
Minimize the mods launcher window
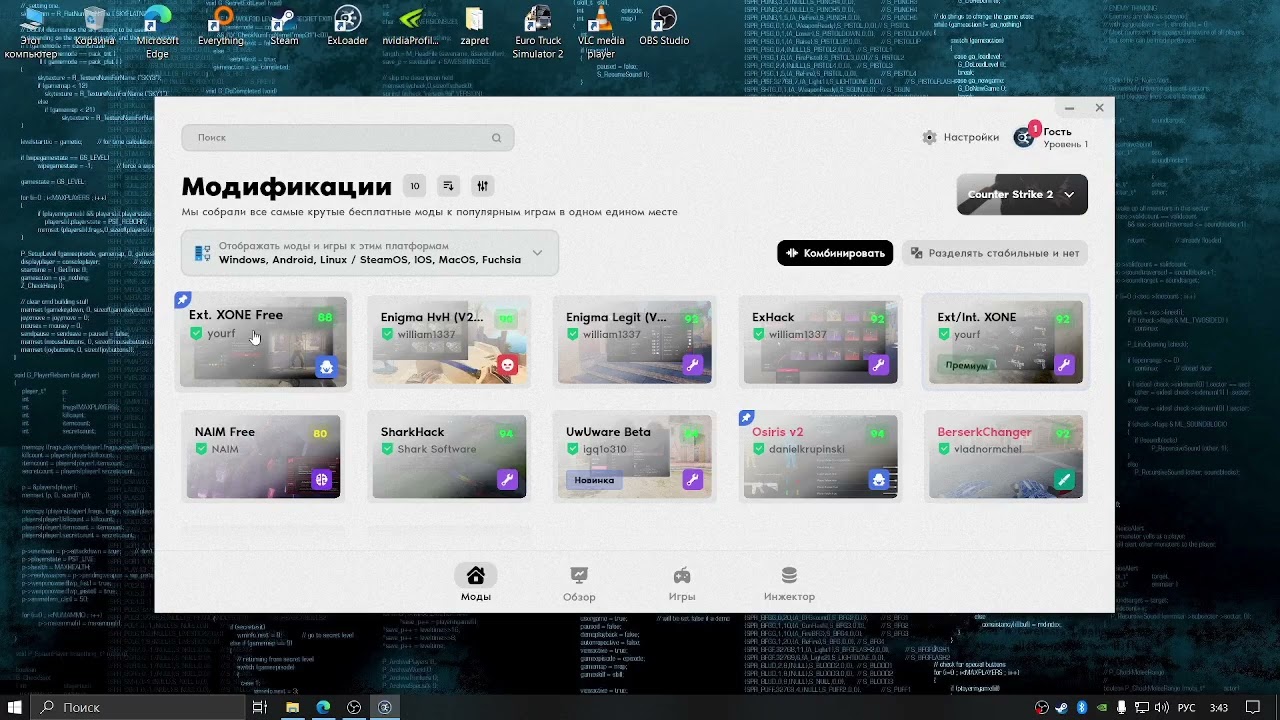click(1069, 108)
